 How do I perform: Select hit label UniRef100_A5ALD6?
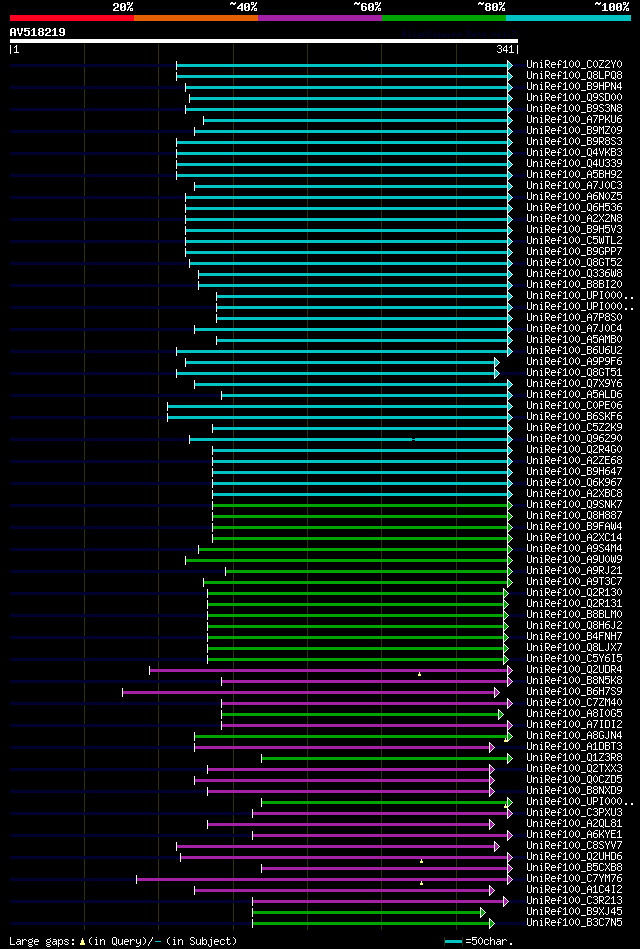574,395
